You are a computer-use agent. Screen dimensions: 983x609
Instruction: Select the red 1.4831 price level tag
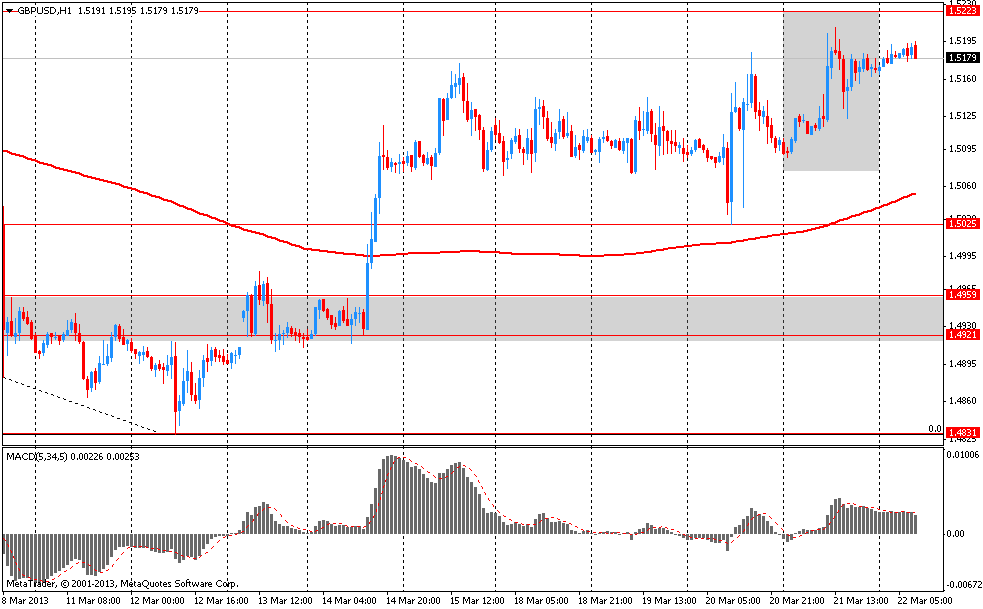tap(962, 433)
